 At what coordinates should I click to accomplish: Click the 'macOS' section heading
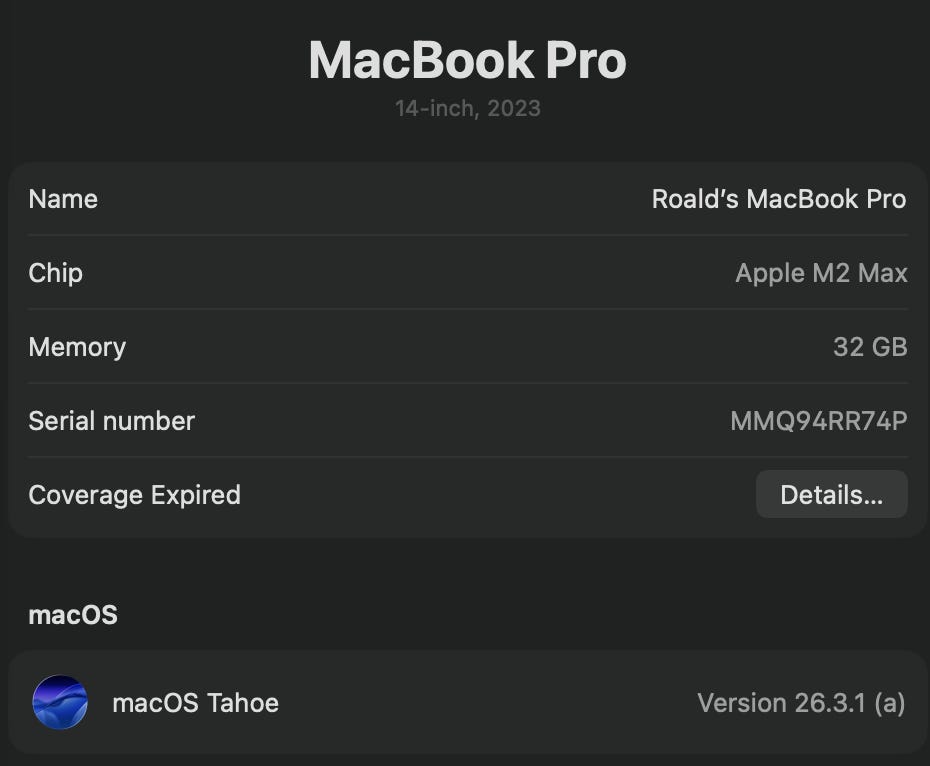73,615
